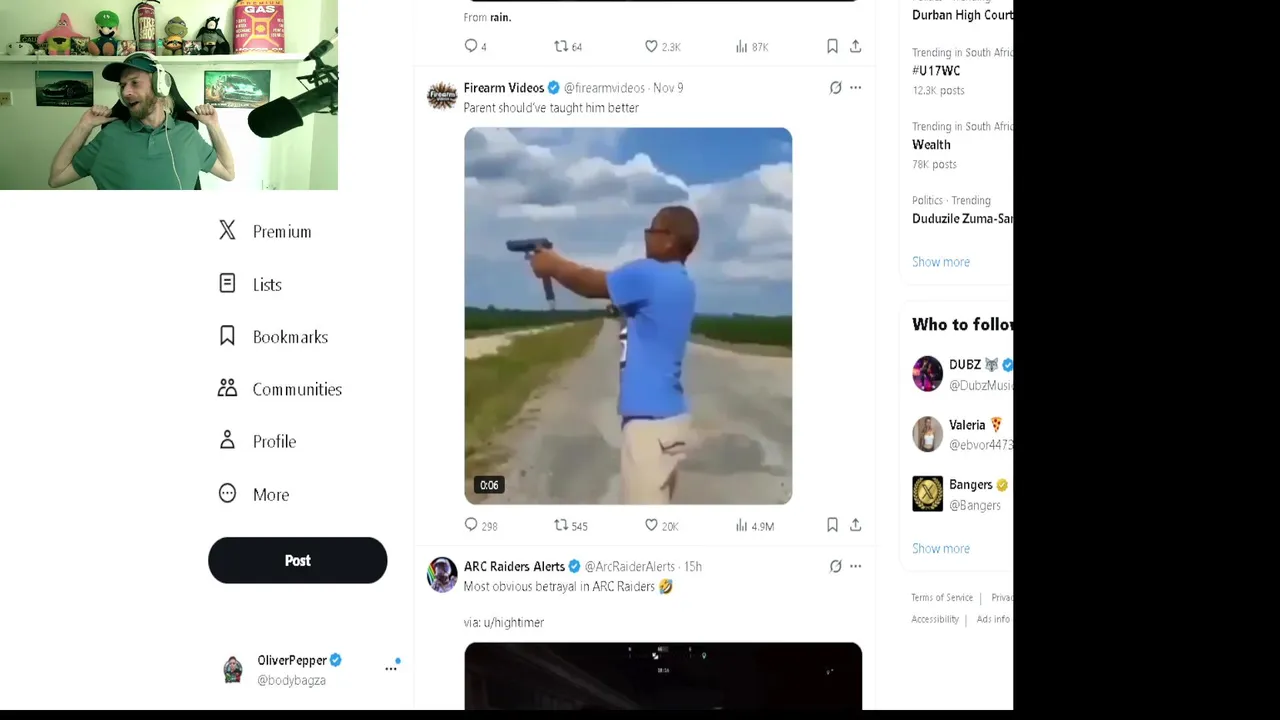Open Grok icon on ARC Raiders Alerts post
This screenshot has height=720, width=1280.
point(836,566)
